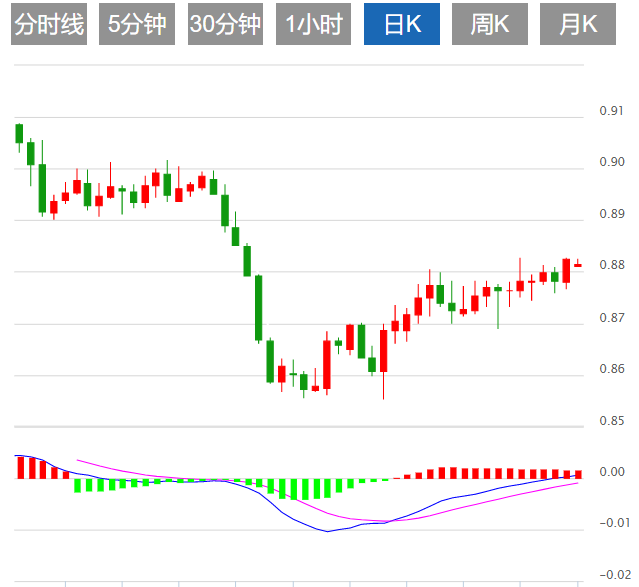Open the 1小时 interval chart

tap(313, 24)
